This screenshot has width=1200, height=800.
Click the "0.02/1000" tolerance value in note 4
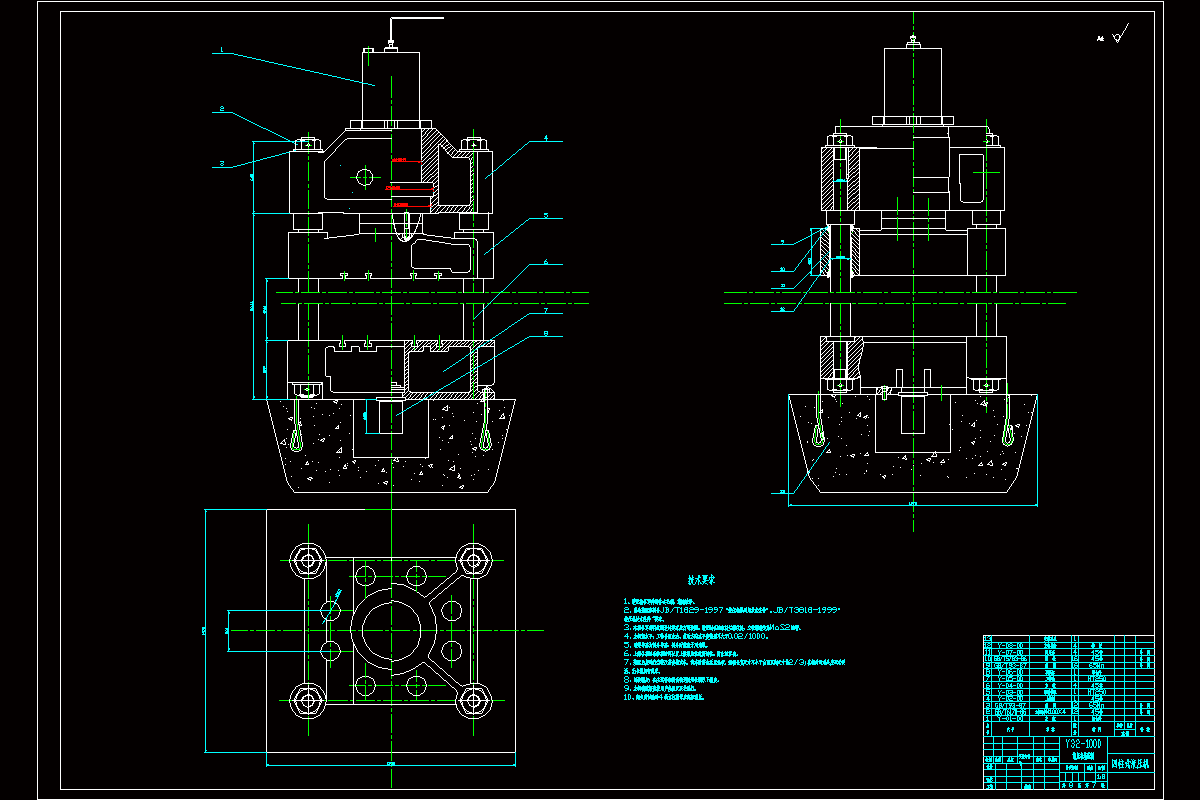pos(747,636)
